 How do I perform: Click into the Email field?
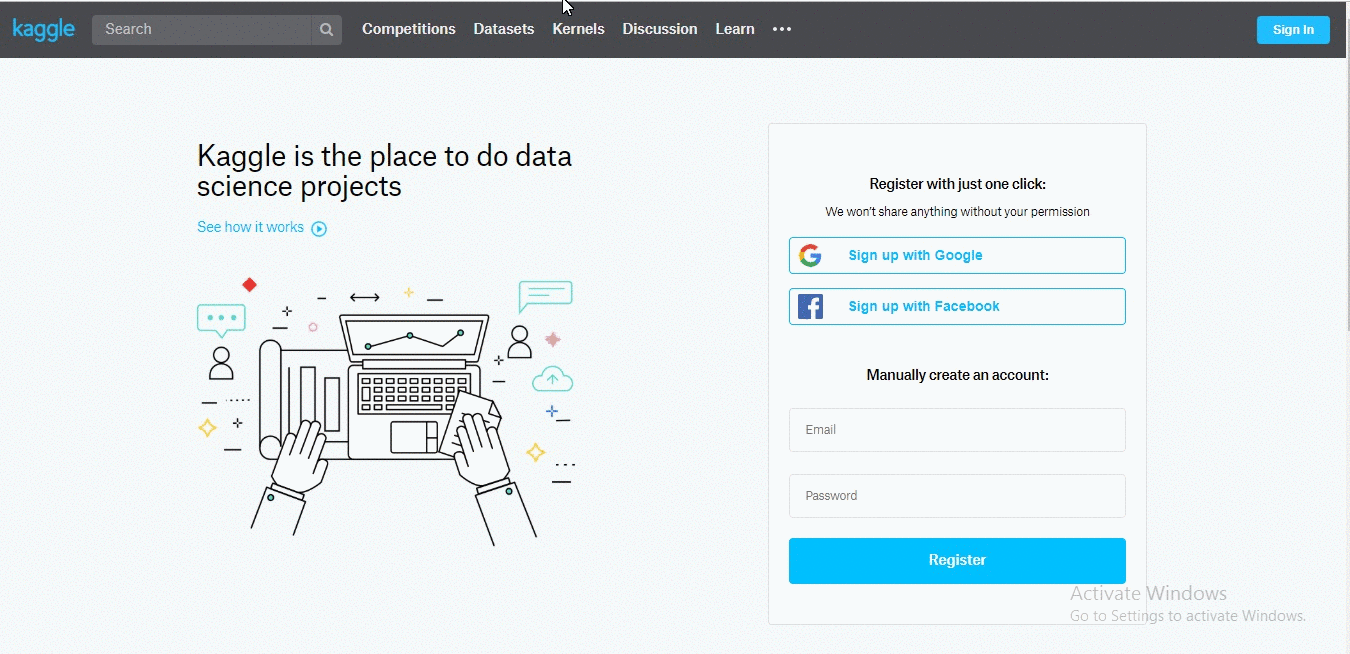click(x=957, y=430)
